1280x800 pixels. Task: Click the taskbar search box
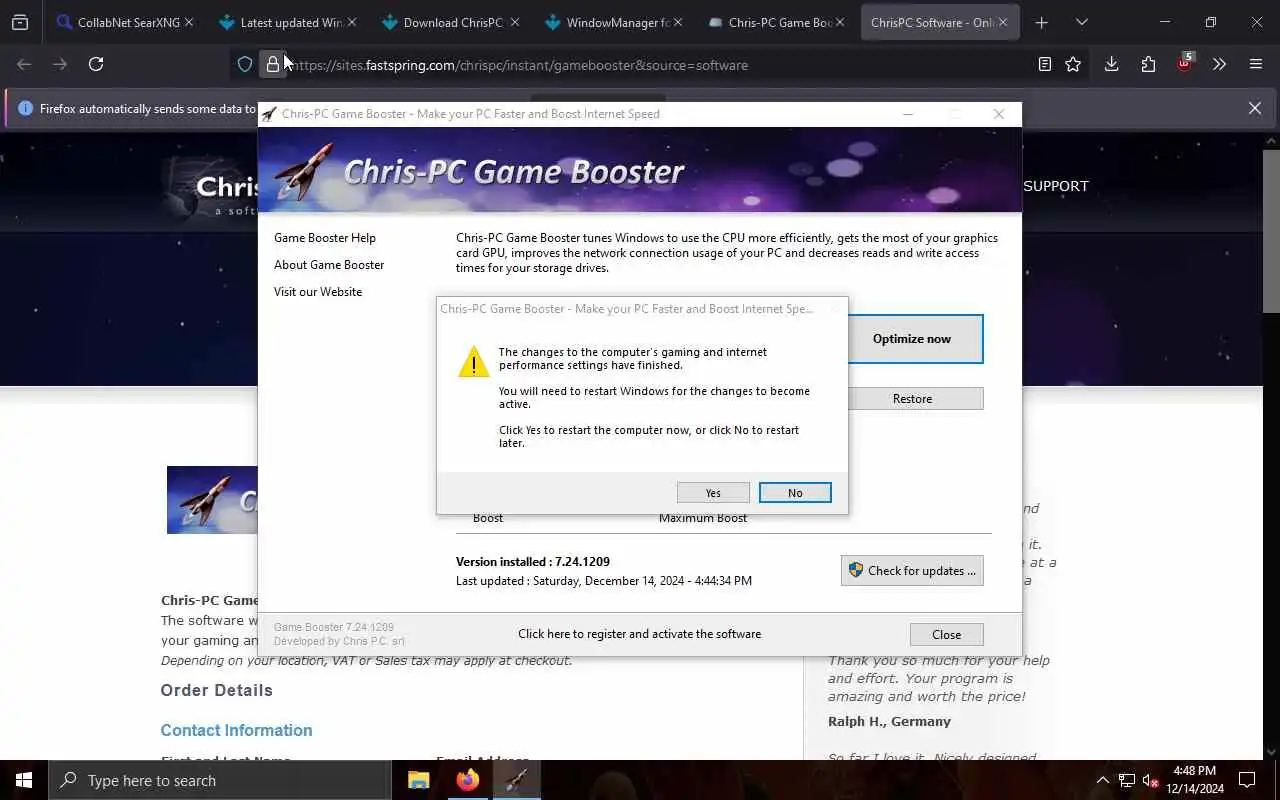click(220, 780)
